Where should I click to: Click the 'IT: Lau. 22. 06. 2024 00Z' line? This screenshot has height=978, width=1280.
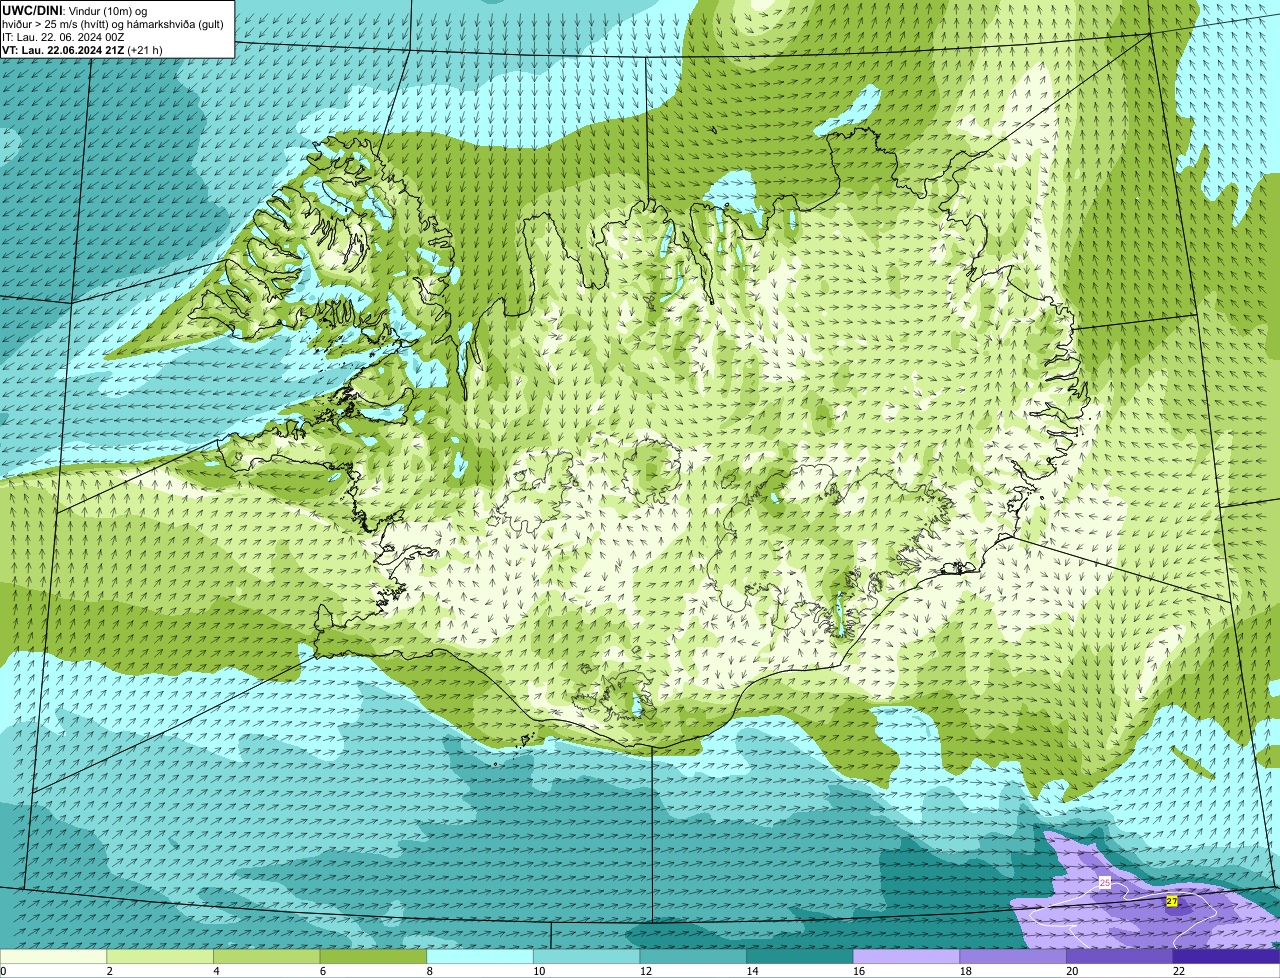coord(63,37)
